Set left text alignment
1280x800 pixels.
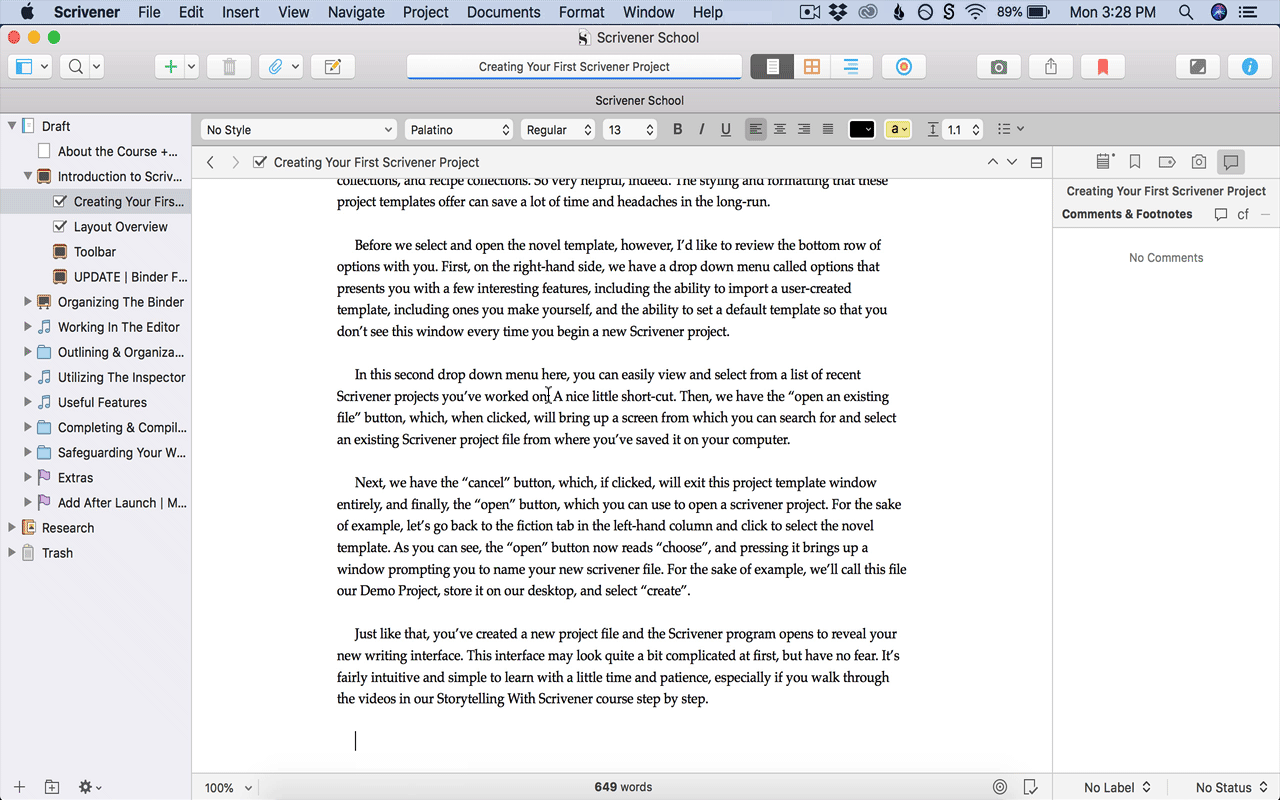coord(756,130)
